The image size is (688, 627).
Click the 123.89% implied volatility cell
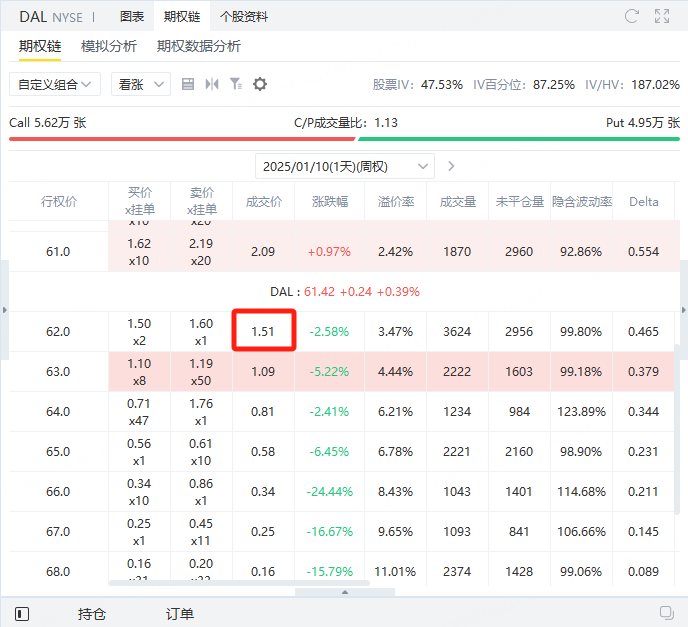(581, 412)
